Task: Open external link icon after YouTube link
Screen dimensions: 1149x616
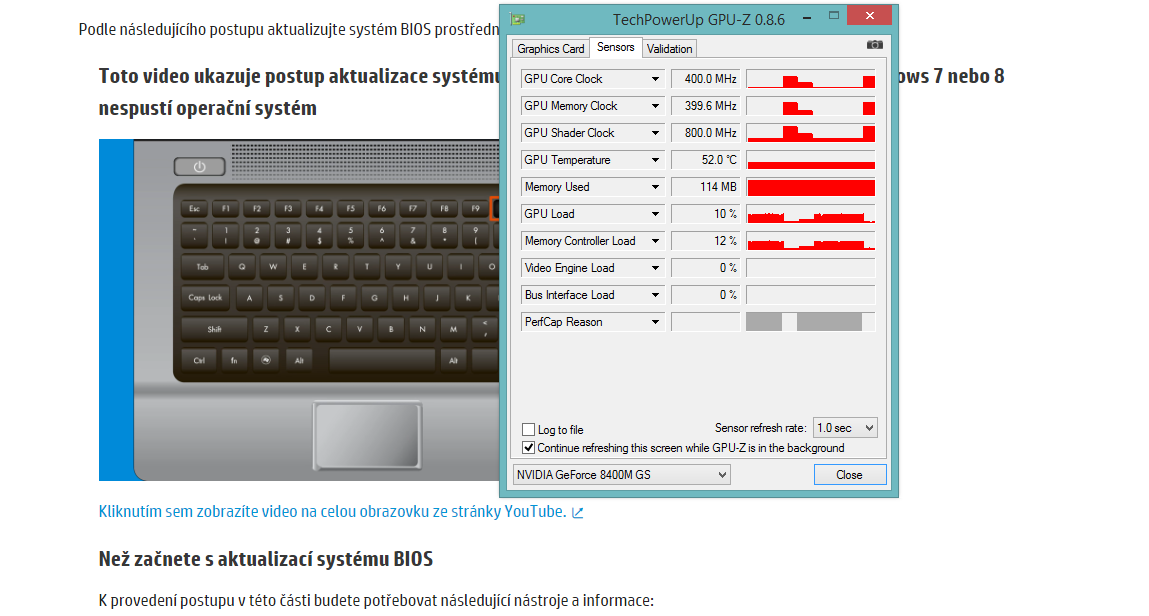Action: (577, 513)
